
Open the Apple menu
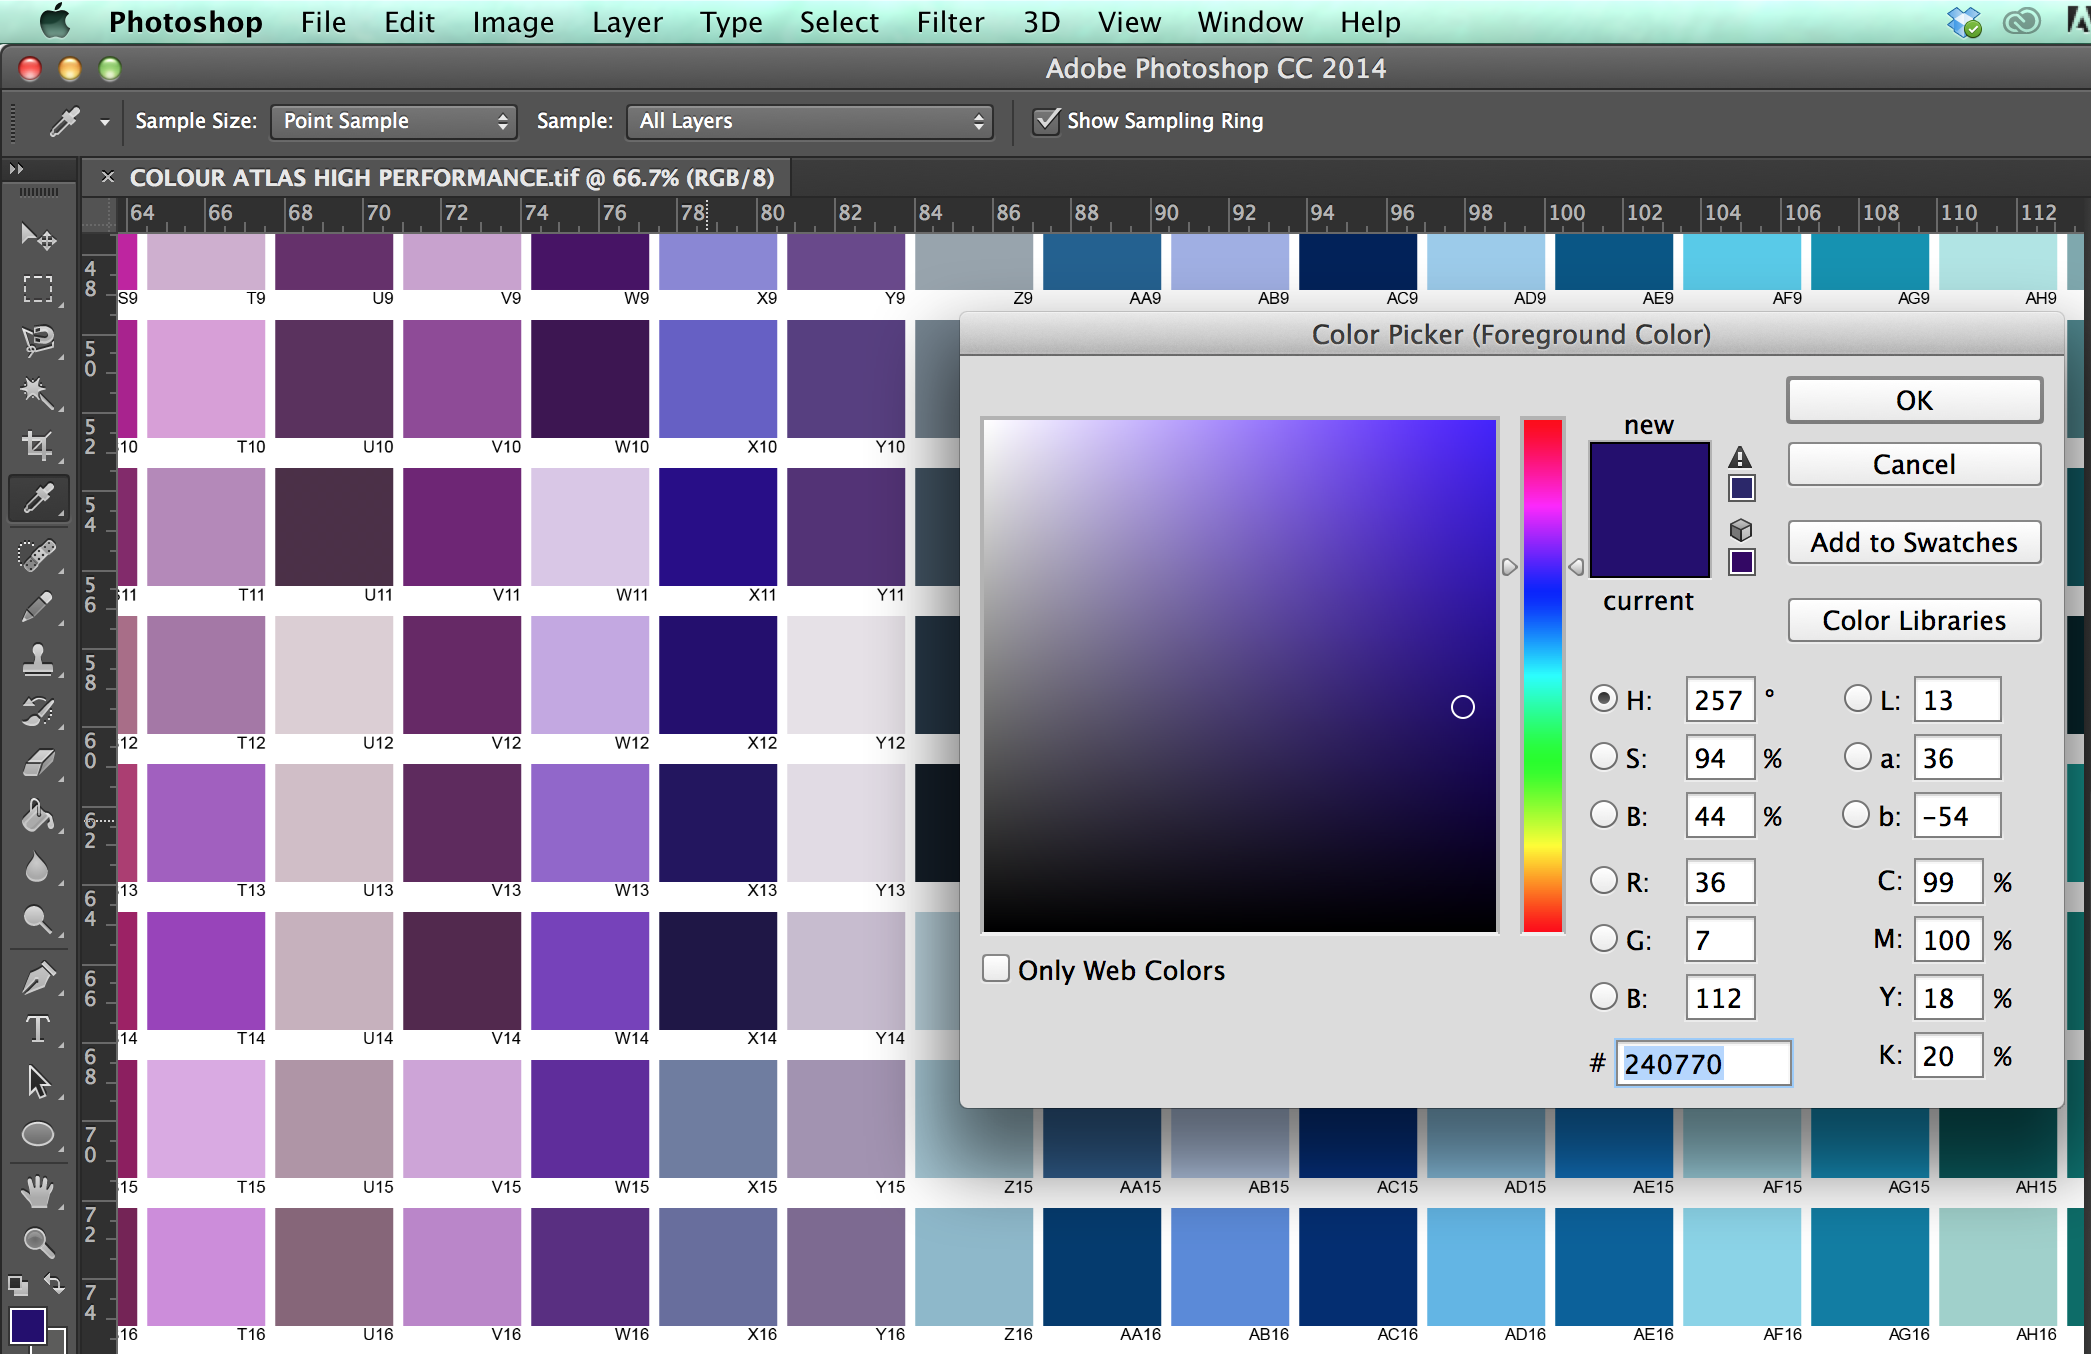pyautogui.click(x=54, y=21)
